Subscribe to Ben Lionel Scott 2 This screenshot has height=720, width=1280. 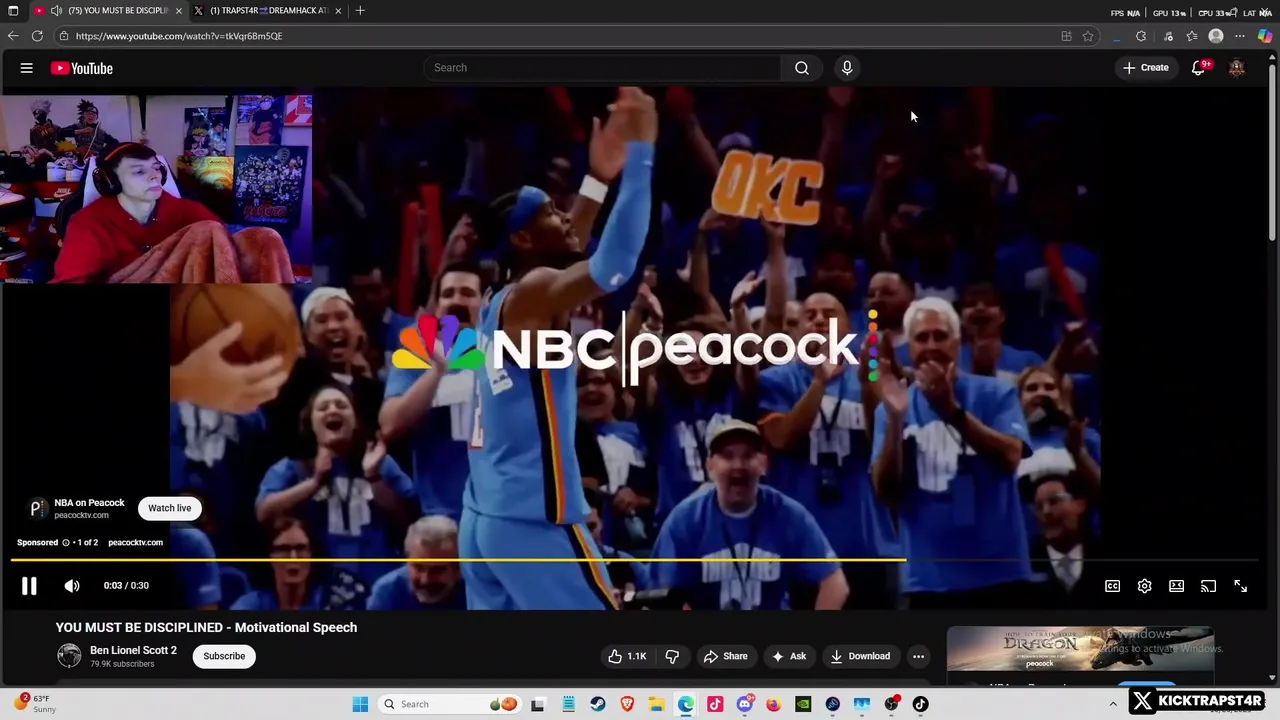point(224,656)
